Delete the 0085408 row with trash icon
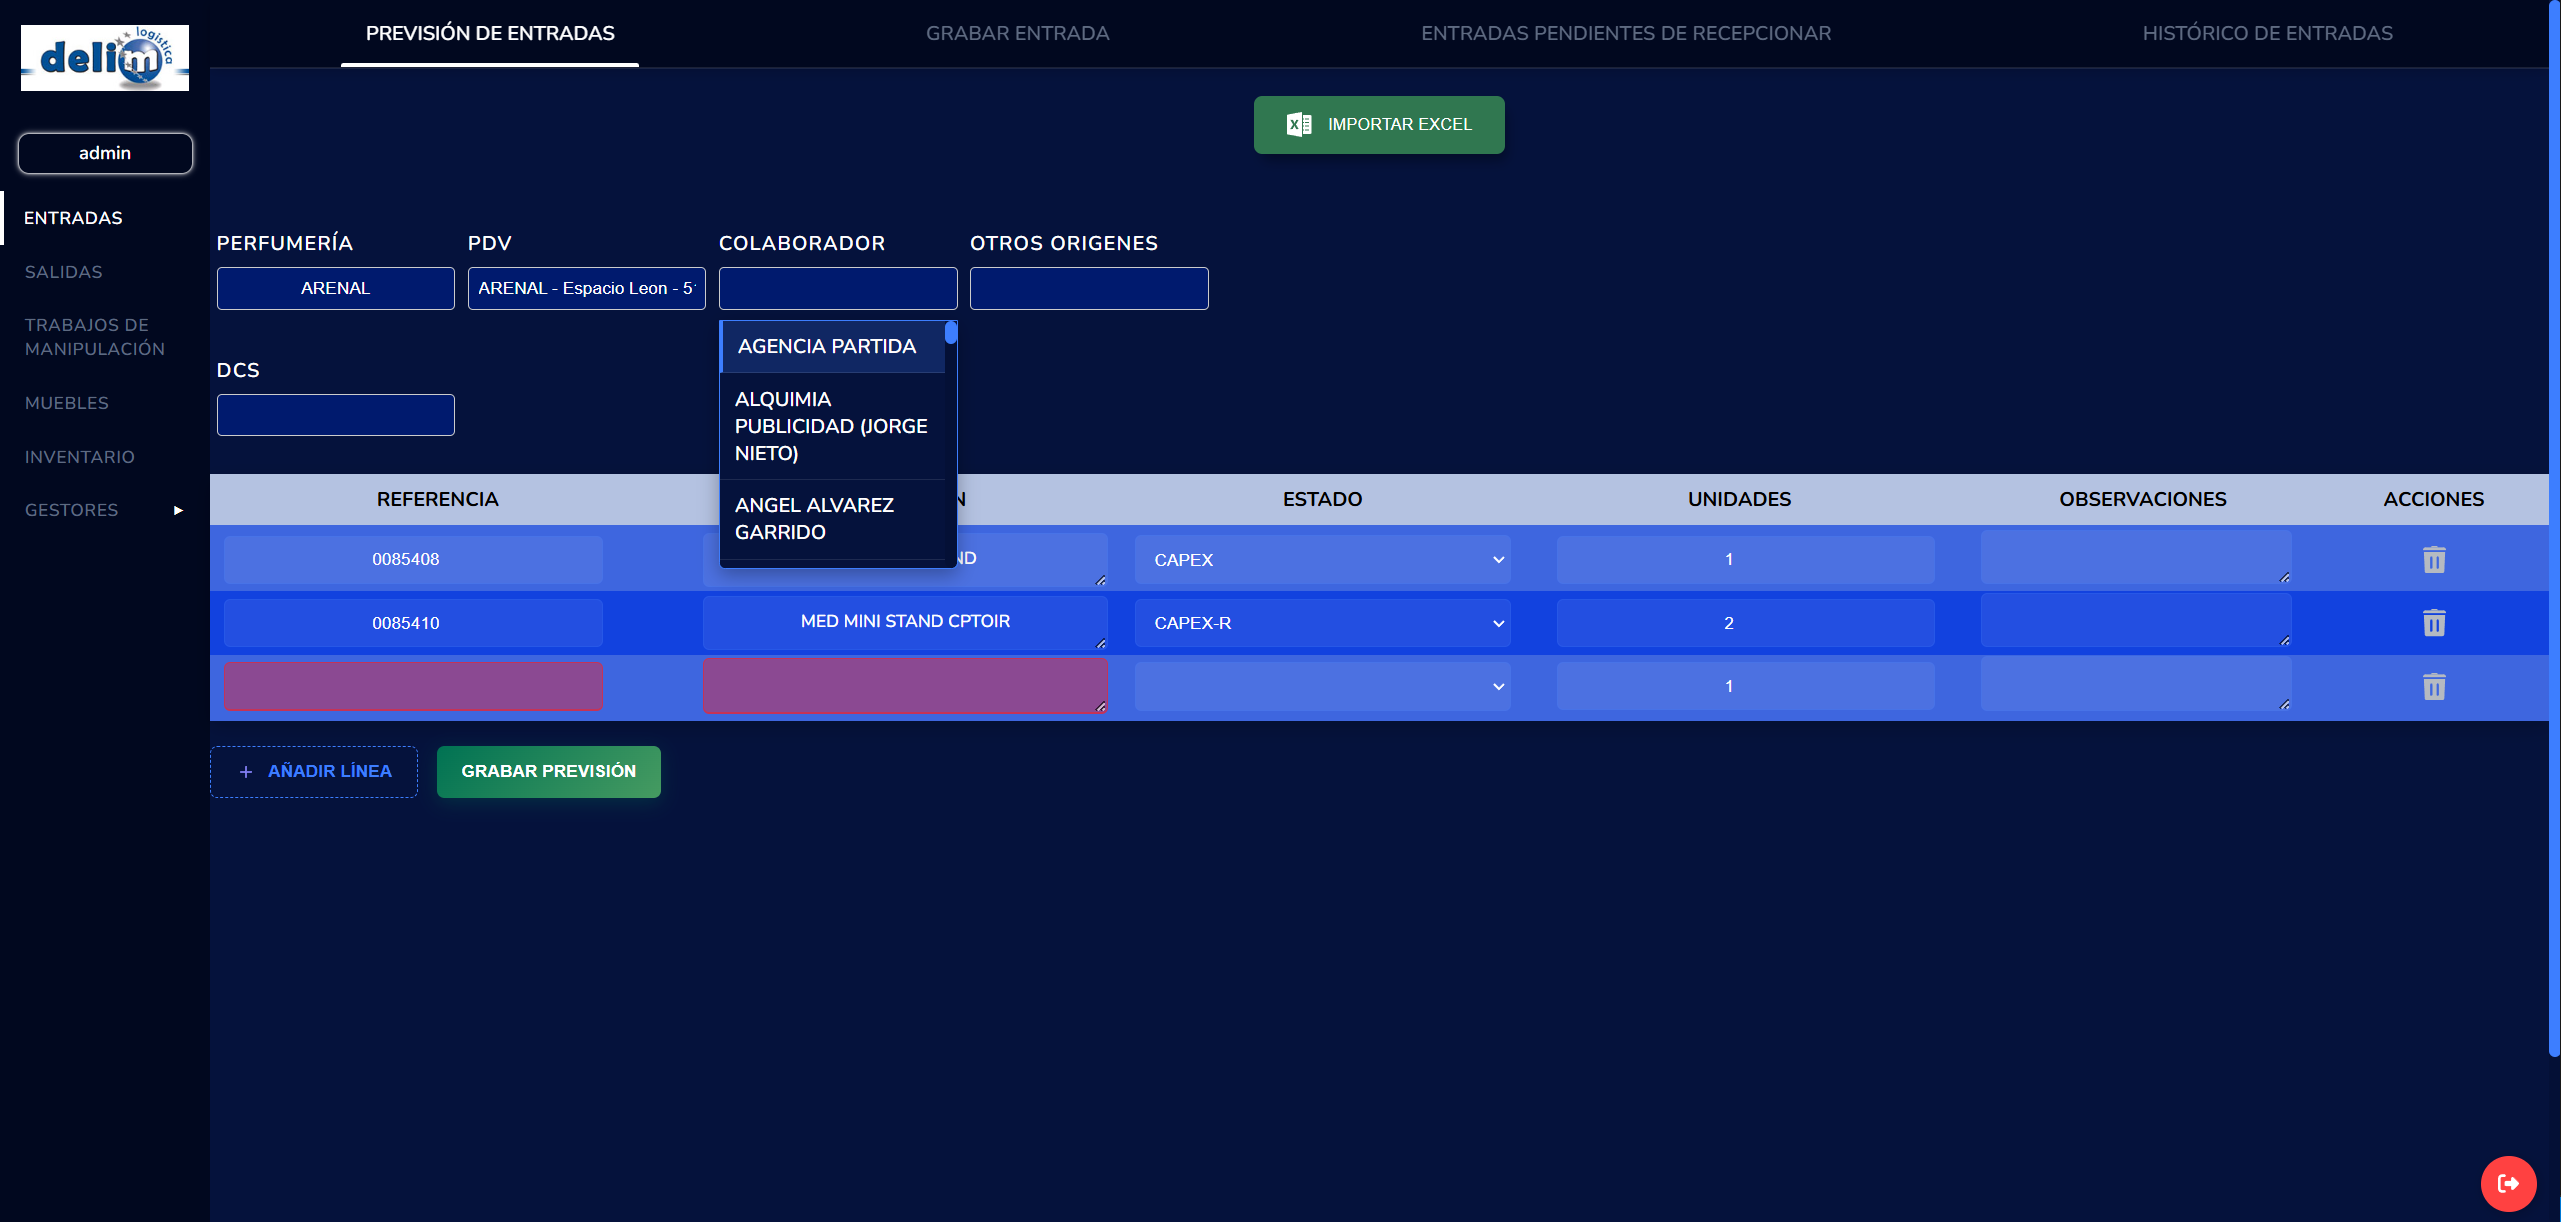This screenshot has height=1222, width=2561. click(2433, 560)
